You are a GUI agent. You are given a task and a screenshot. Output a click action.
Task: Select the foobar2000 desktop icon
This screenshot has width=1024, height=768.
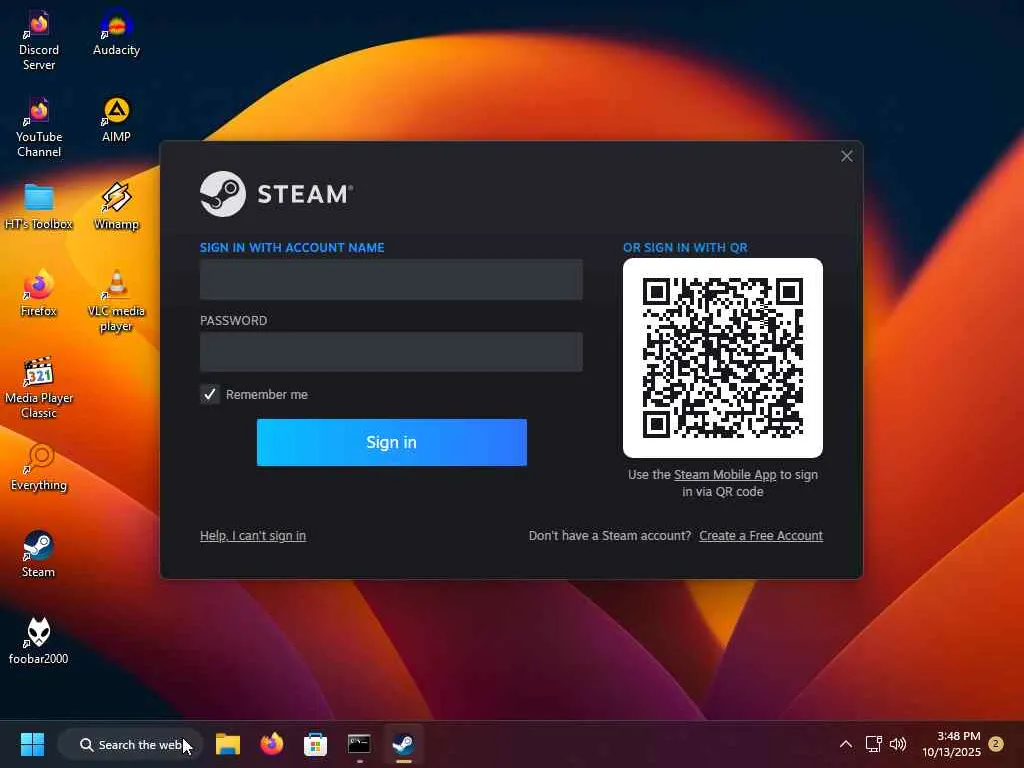tap(39, 641)
